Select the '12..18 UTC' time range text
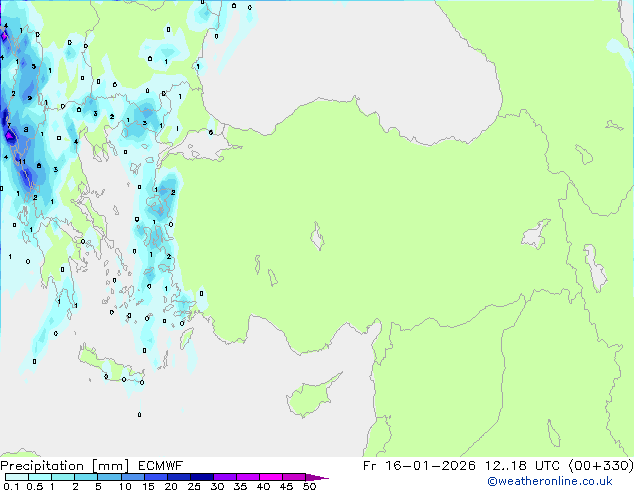The height and width of the screenshot is (490, 634). [x=522, y=466]
